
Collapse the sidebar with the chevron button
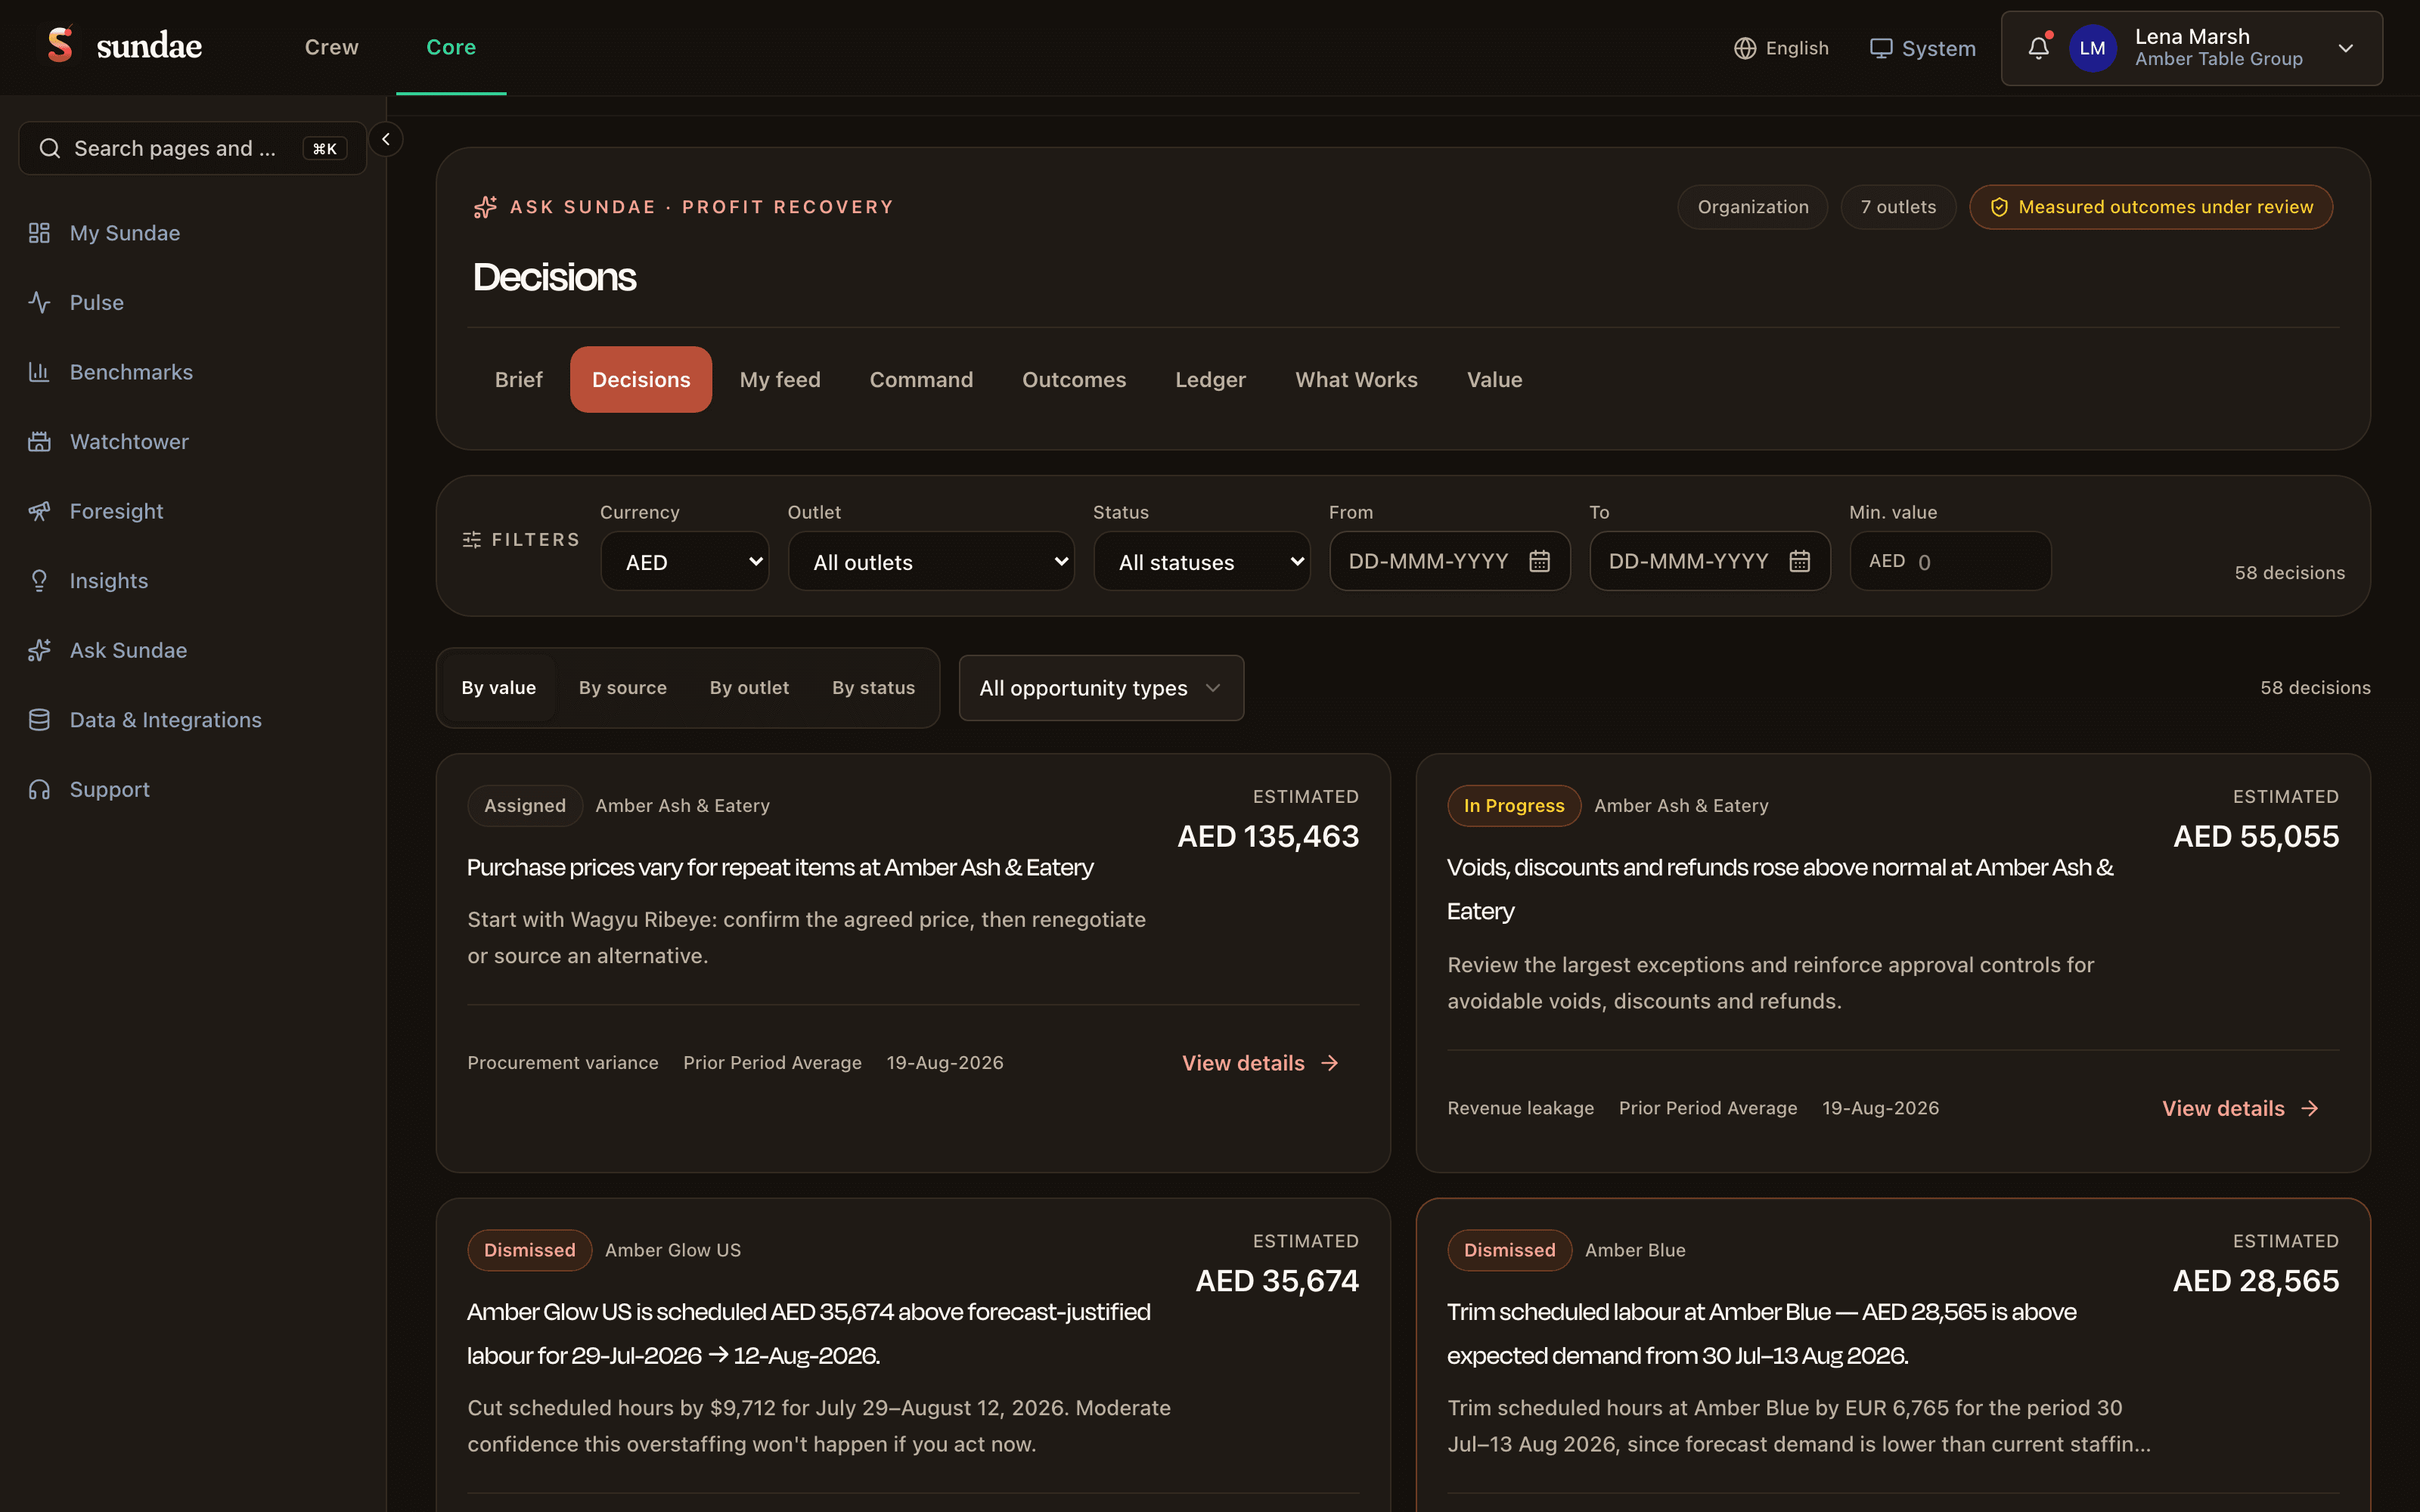386,139
